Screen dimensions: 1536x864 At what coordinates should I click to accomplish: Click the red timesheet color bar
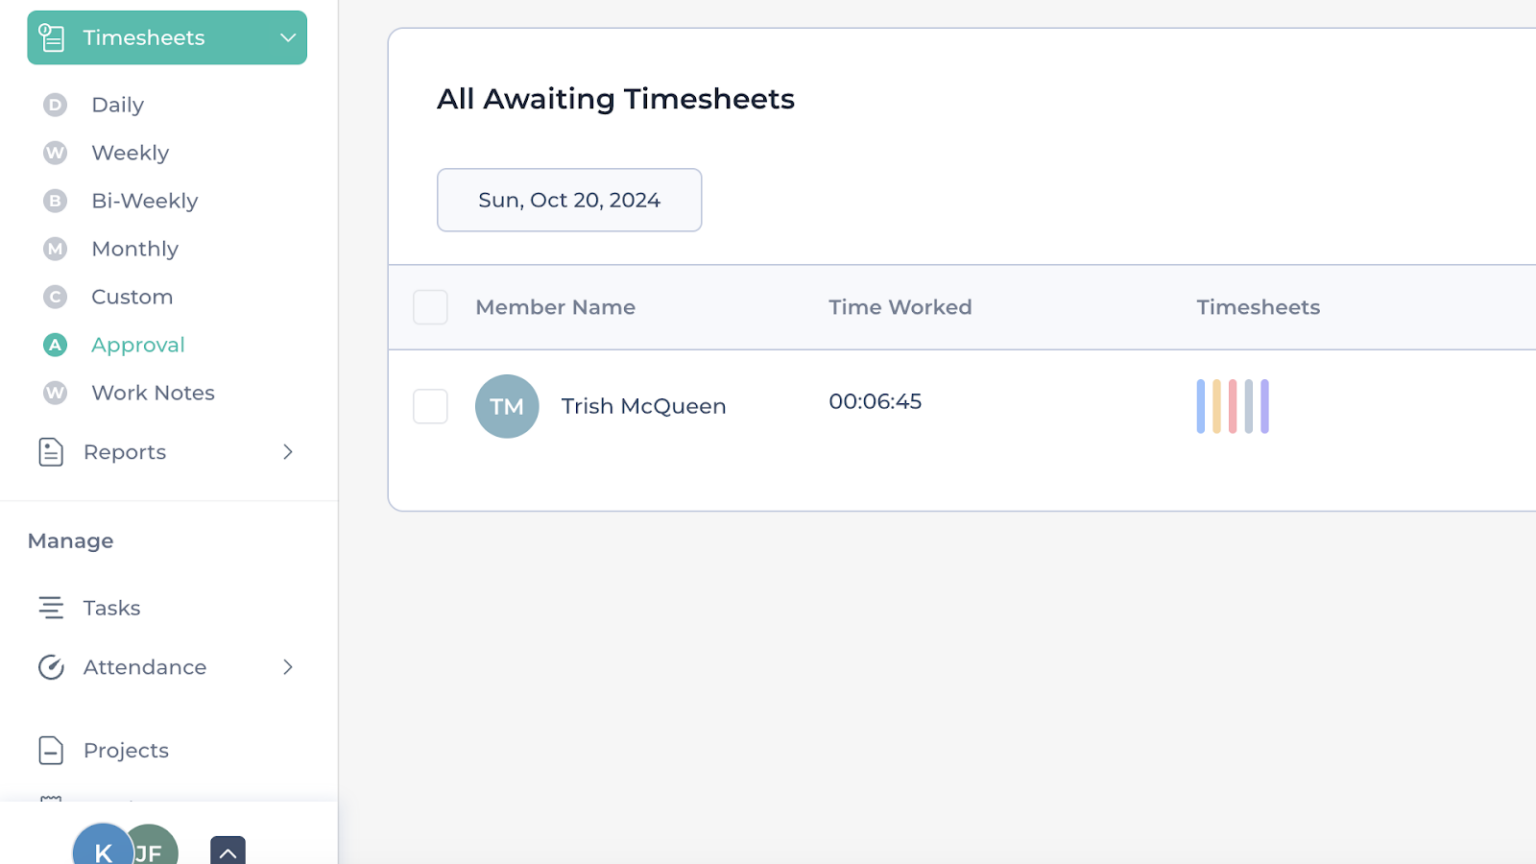[1233, 406]
